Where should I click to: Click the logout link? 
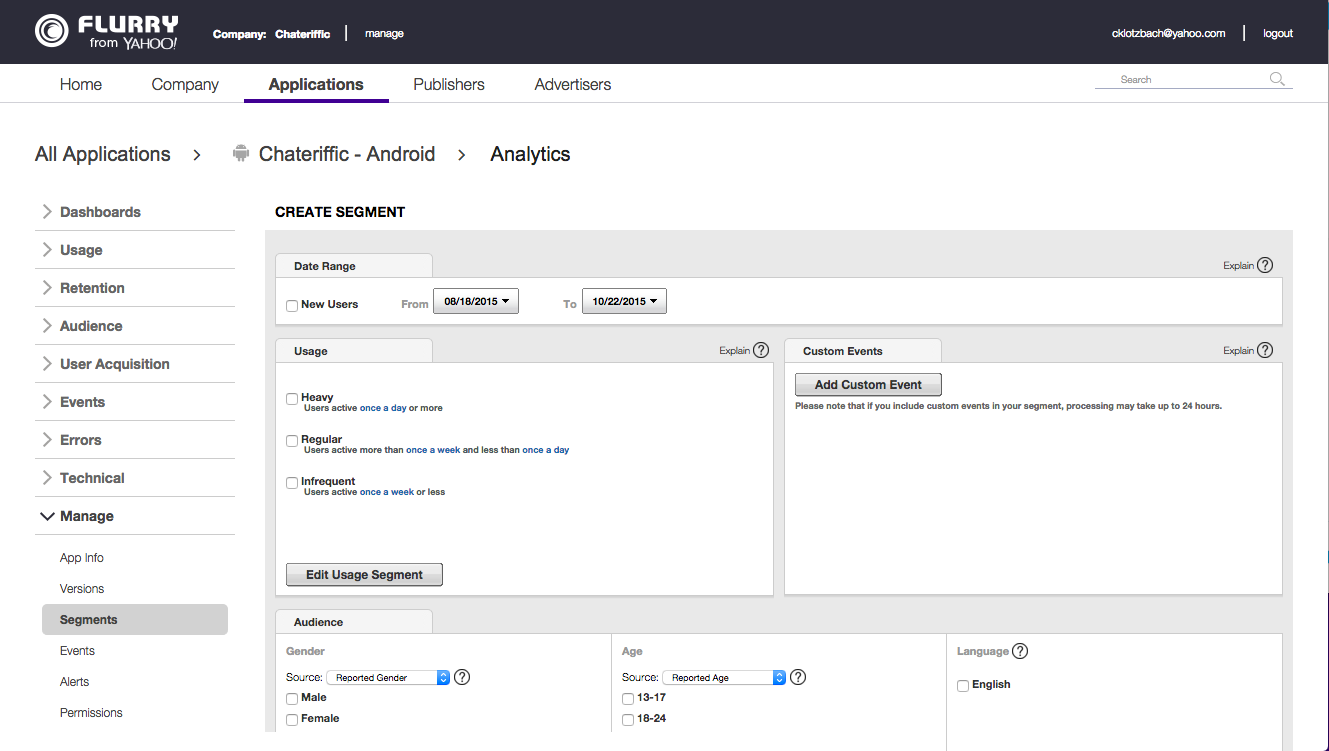tap(1277, 33)
